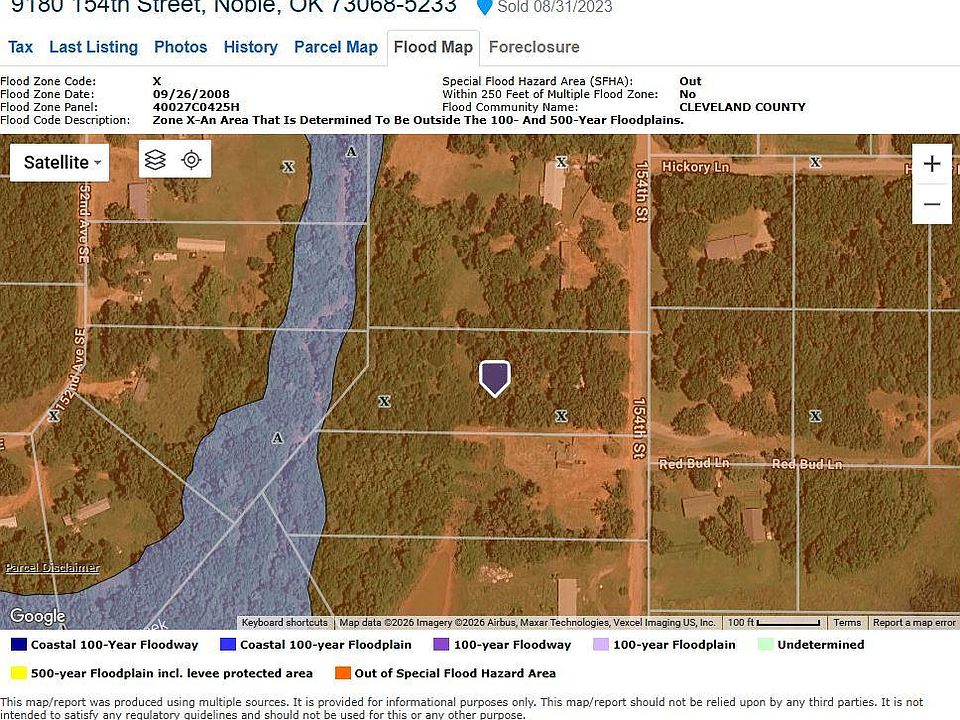Screen dimensions: 960x720
Task: Click the 'Flood Zone Code:' label
Action: (x=48, y=81)
